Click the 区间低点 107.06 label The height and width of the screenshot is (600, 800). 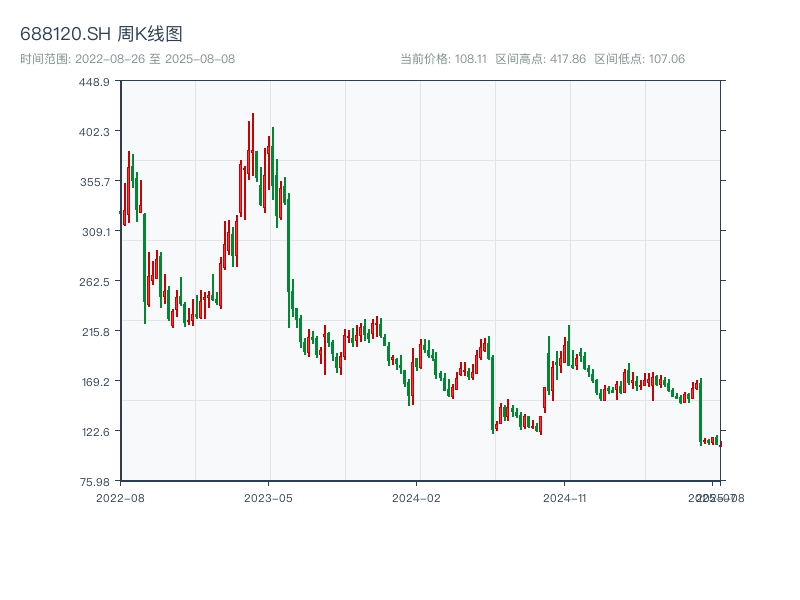pos(640,59)
